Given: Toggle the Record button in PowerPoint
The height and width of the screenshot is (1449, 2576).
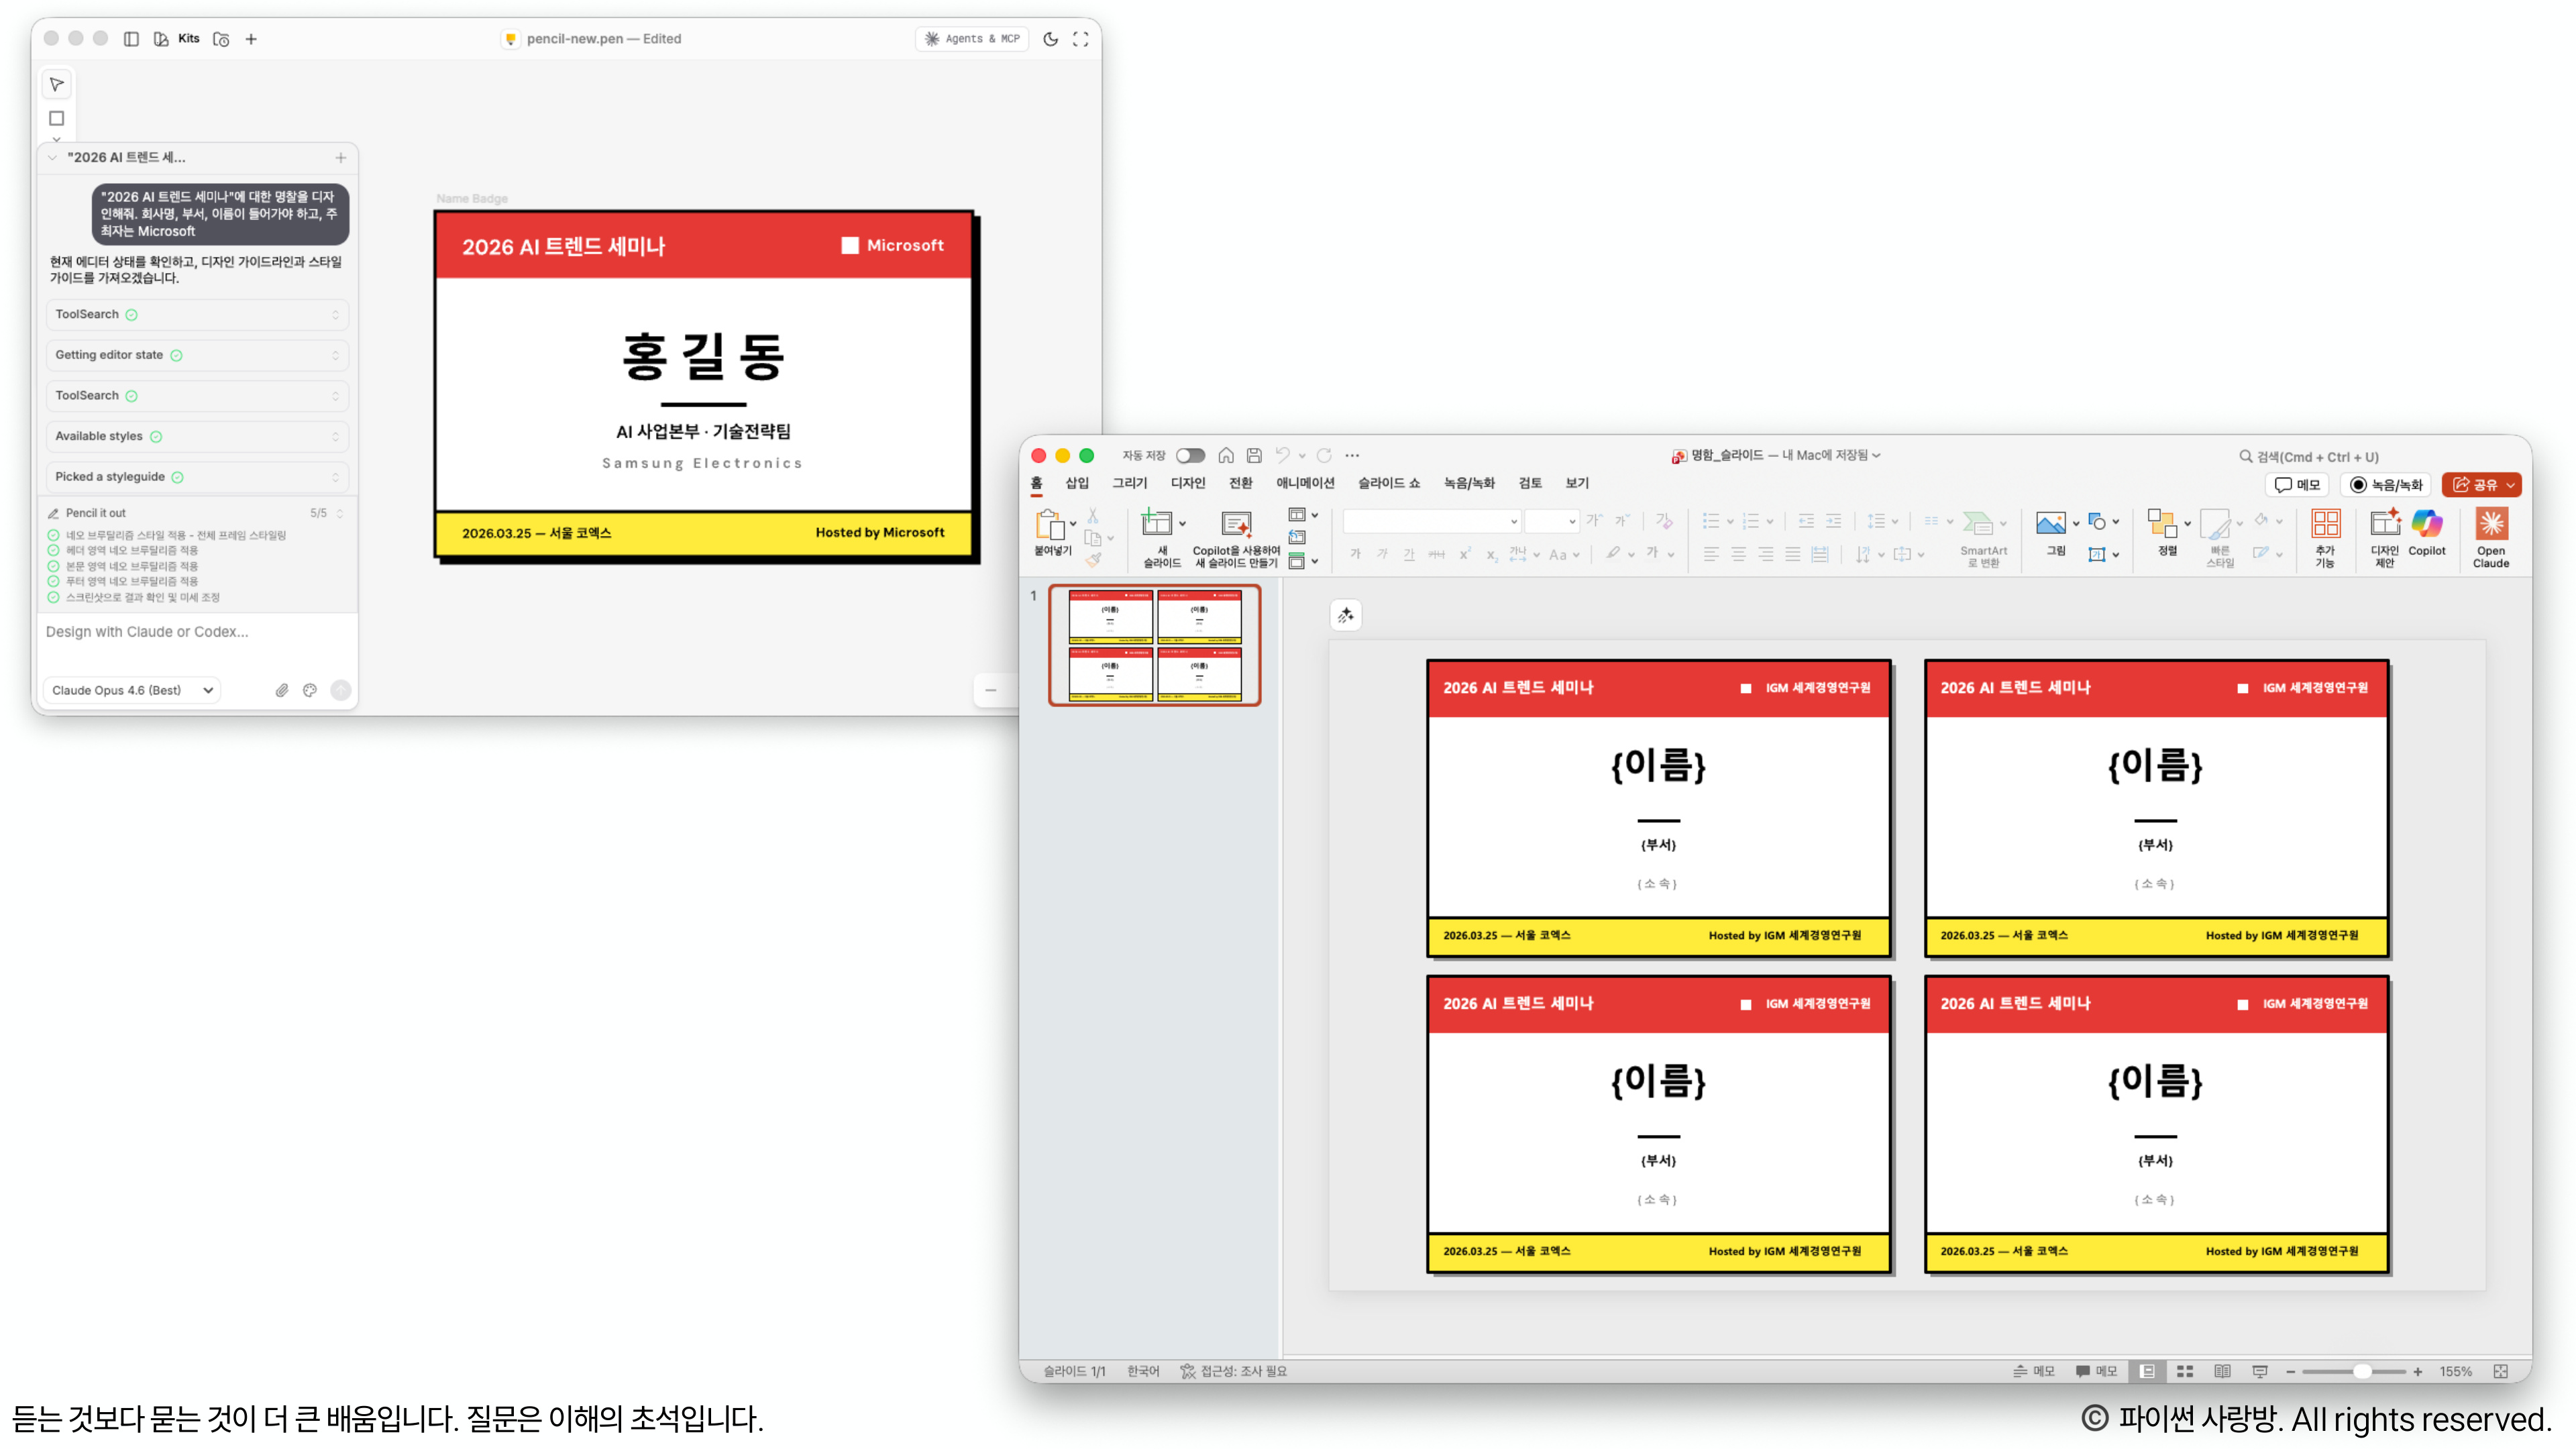Looking at the screenshot, I should click(2386, 485).
